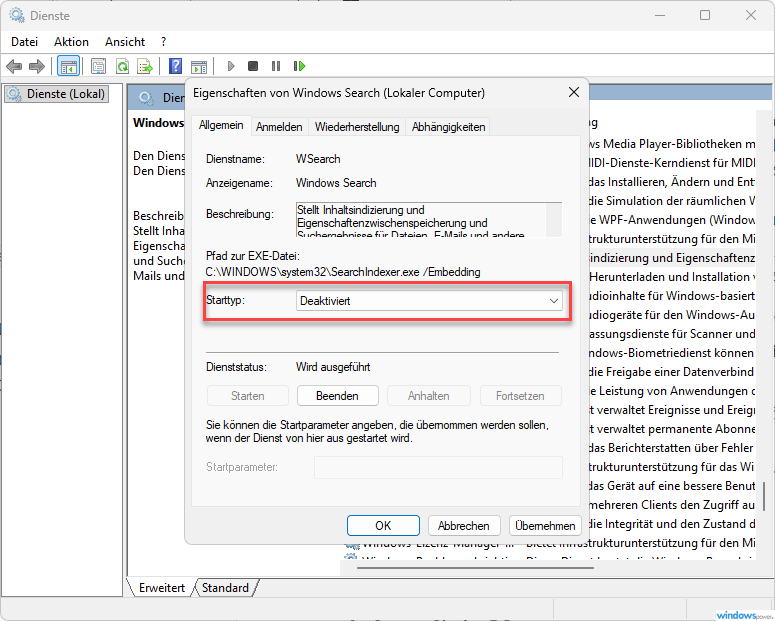Toggle the action pane toolbar icon
The height and width of the screenshot is (621, 775).
coord(199,66)
